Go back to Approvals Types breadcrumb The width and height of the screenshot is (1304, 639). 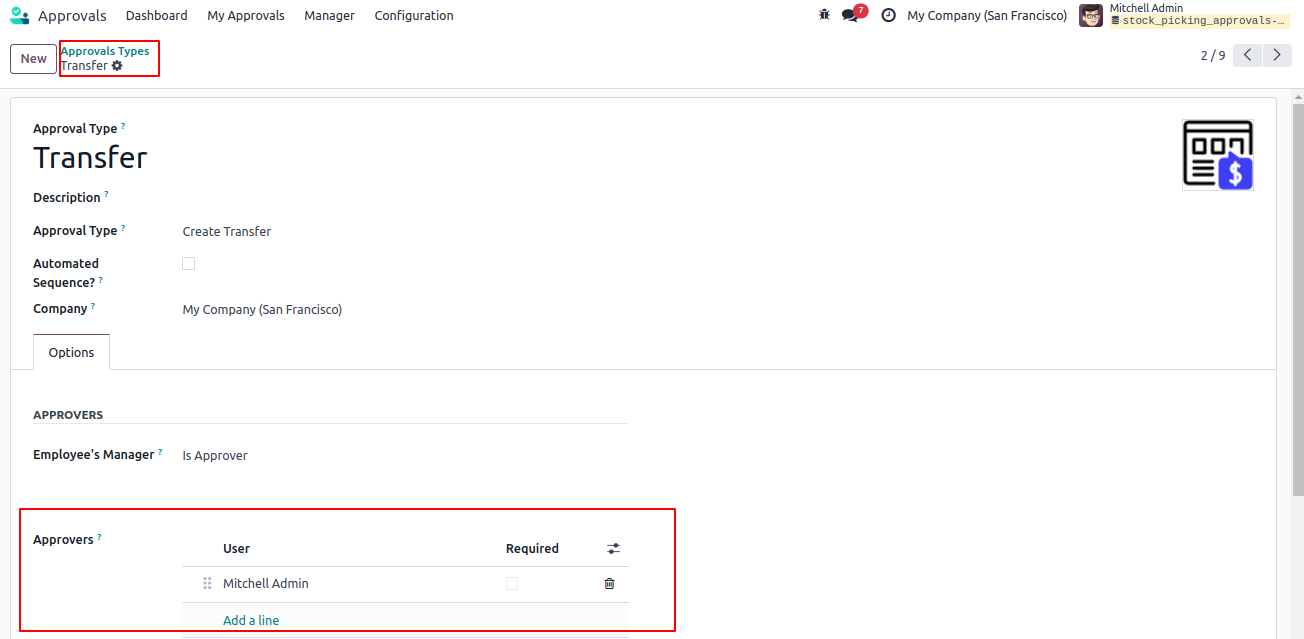105,51
